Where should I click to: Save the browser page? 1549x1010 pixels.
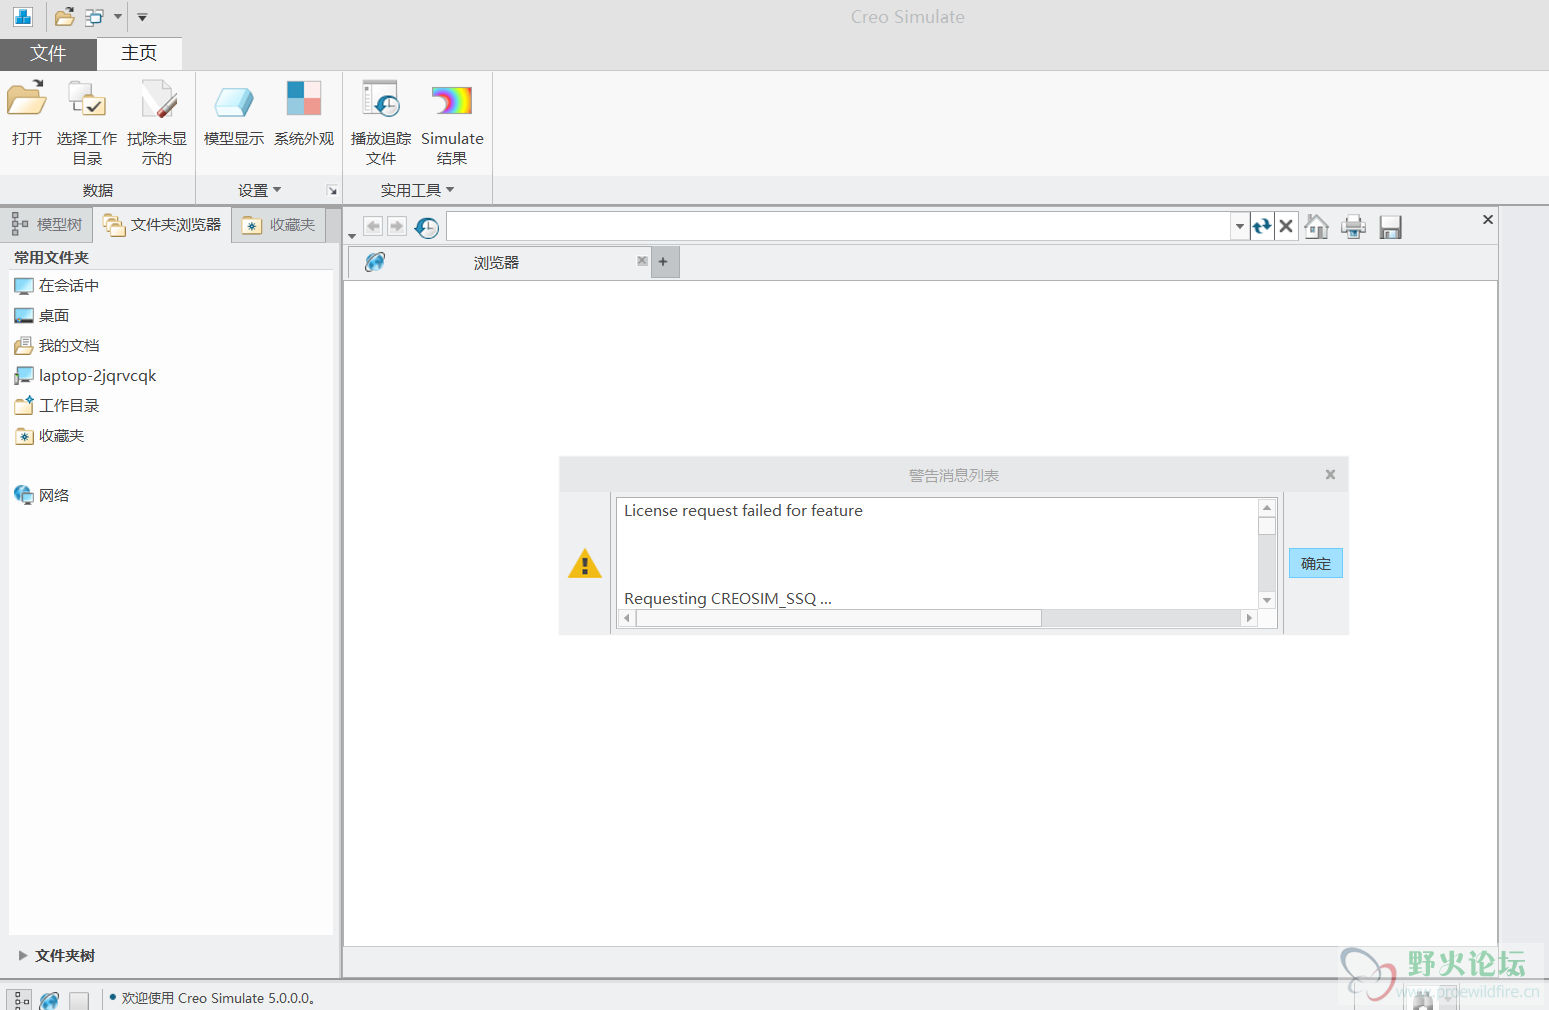pos(1390,227)
